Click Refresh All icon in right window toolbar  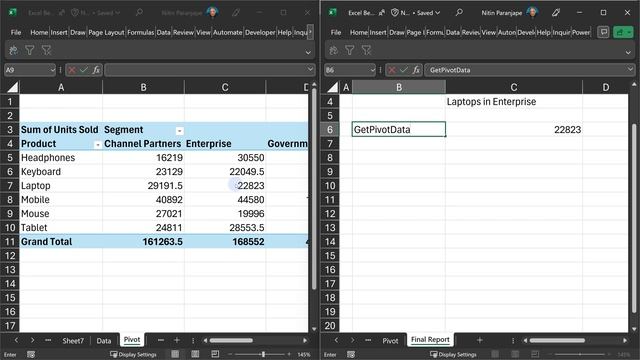333,50
